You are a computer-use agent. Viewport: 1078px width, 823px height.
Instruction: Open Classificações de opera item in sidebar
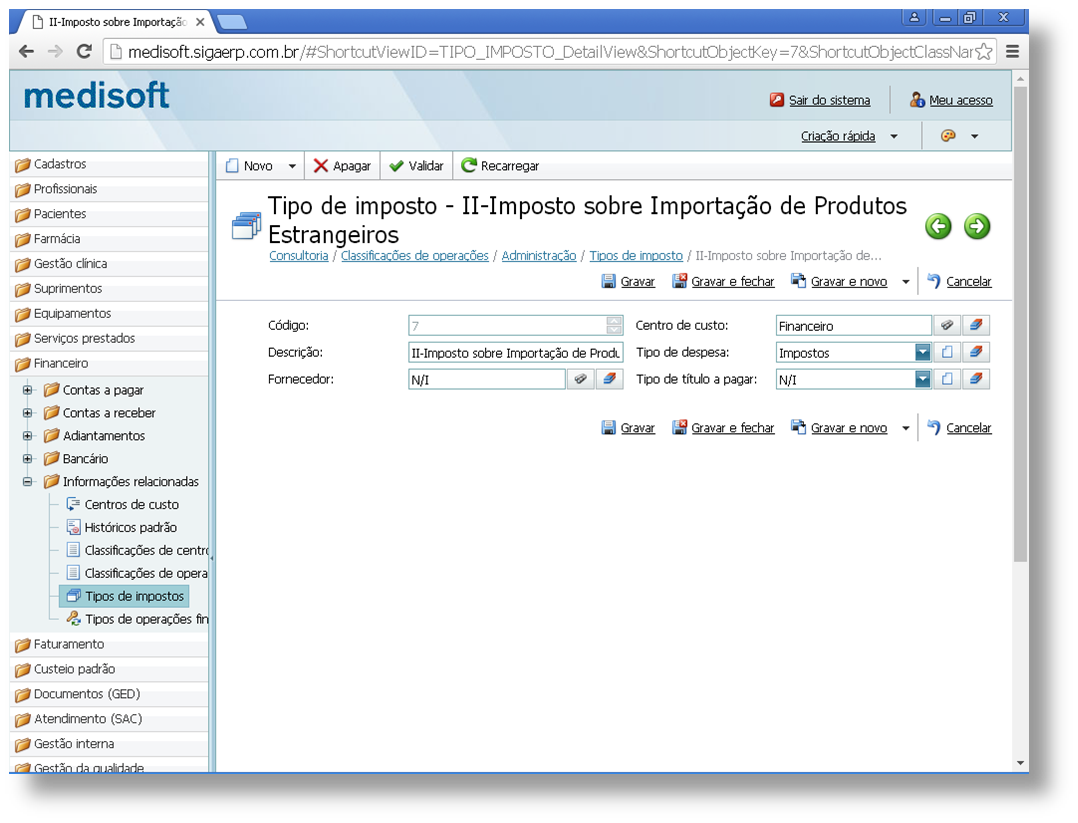pos(137,573)
